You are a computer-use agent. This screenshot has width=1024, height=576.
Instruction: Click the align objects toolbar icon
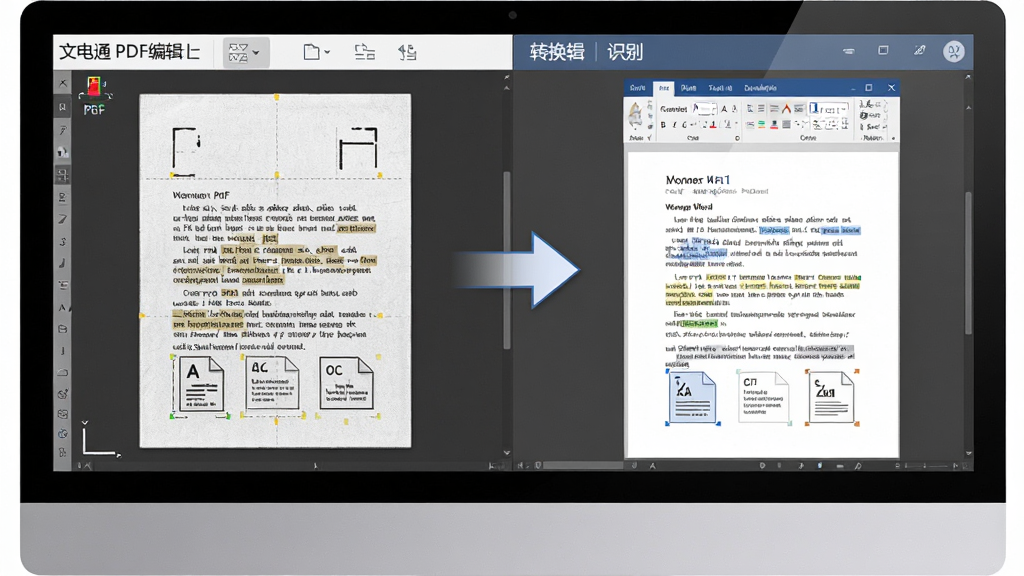[364, 52]
